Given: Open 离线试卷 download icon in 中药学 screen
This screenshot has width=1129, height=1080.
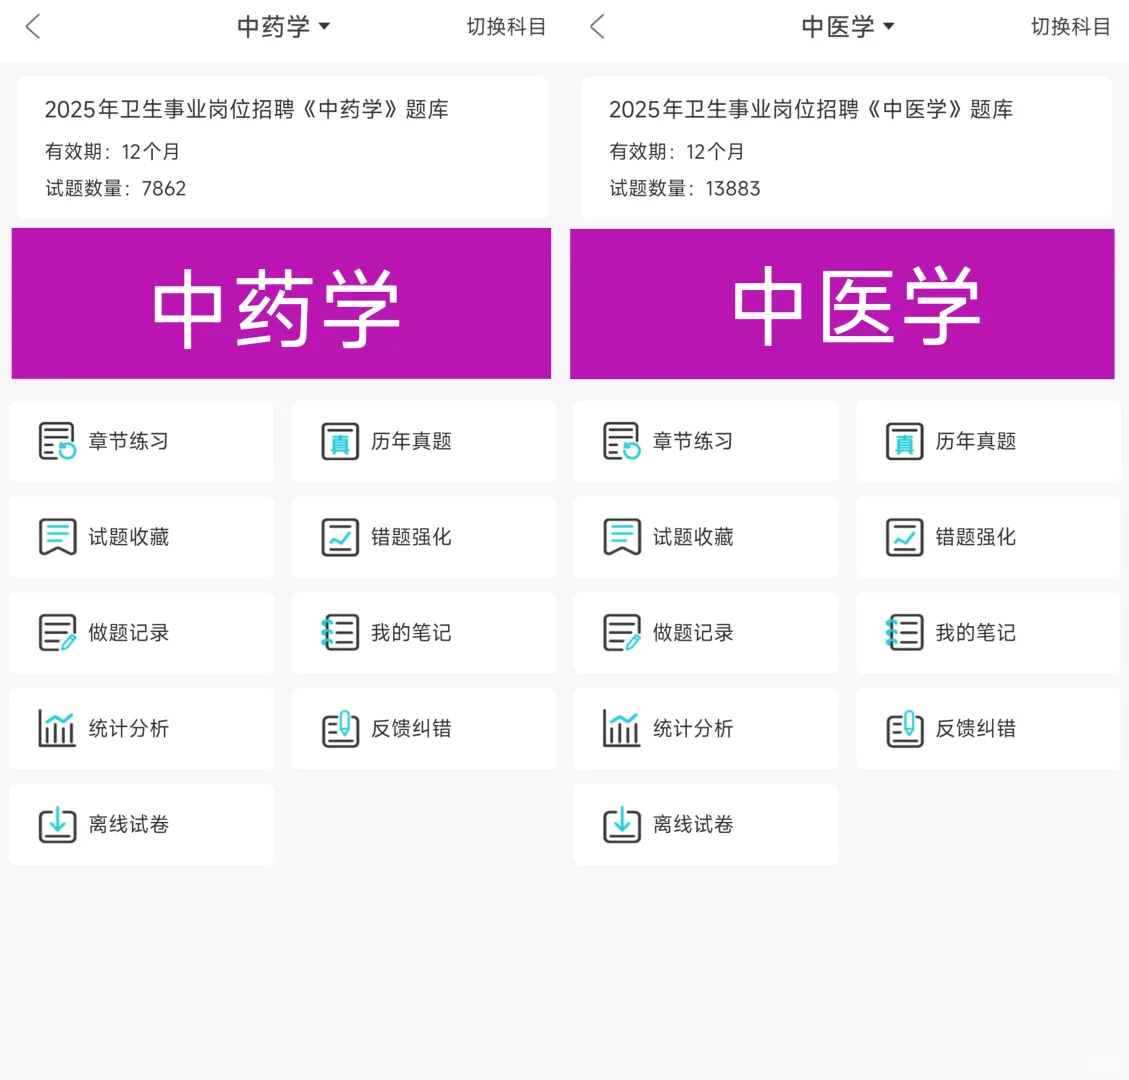Looking at the screenshot, I should pos(58,824).
